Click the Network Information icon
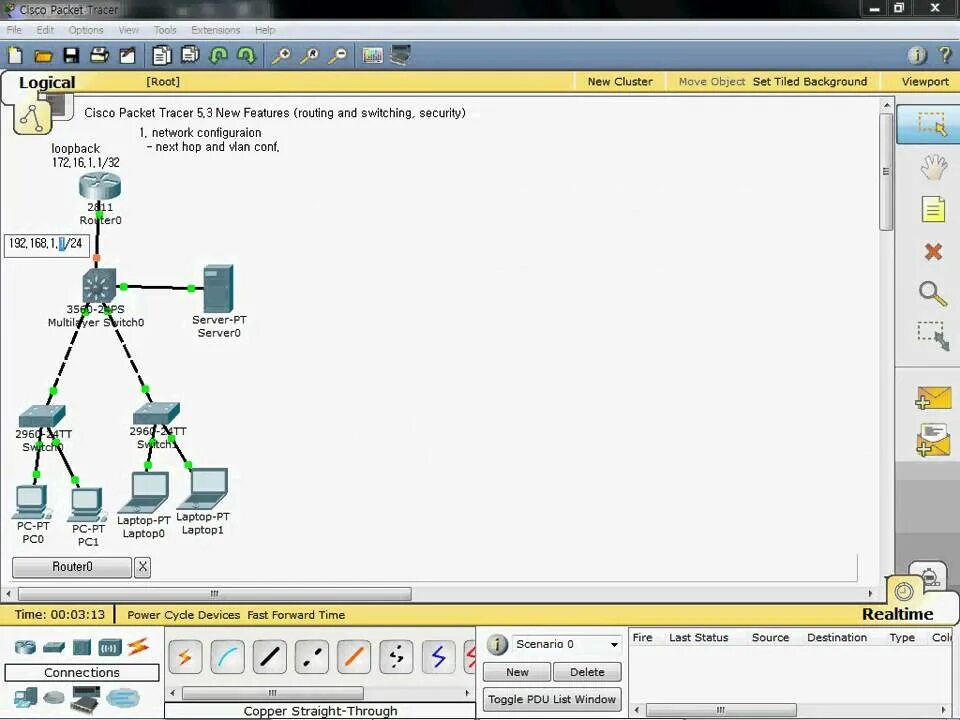This screenshot has height=720, width=960. pyautogui.click(x=917, y=56)
